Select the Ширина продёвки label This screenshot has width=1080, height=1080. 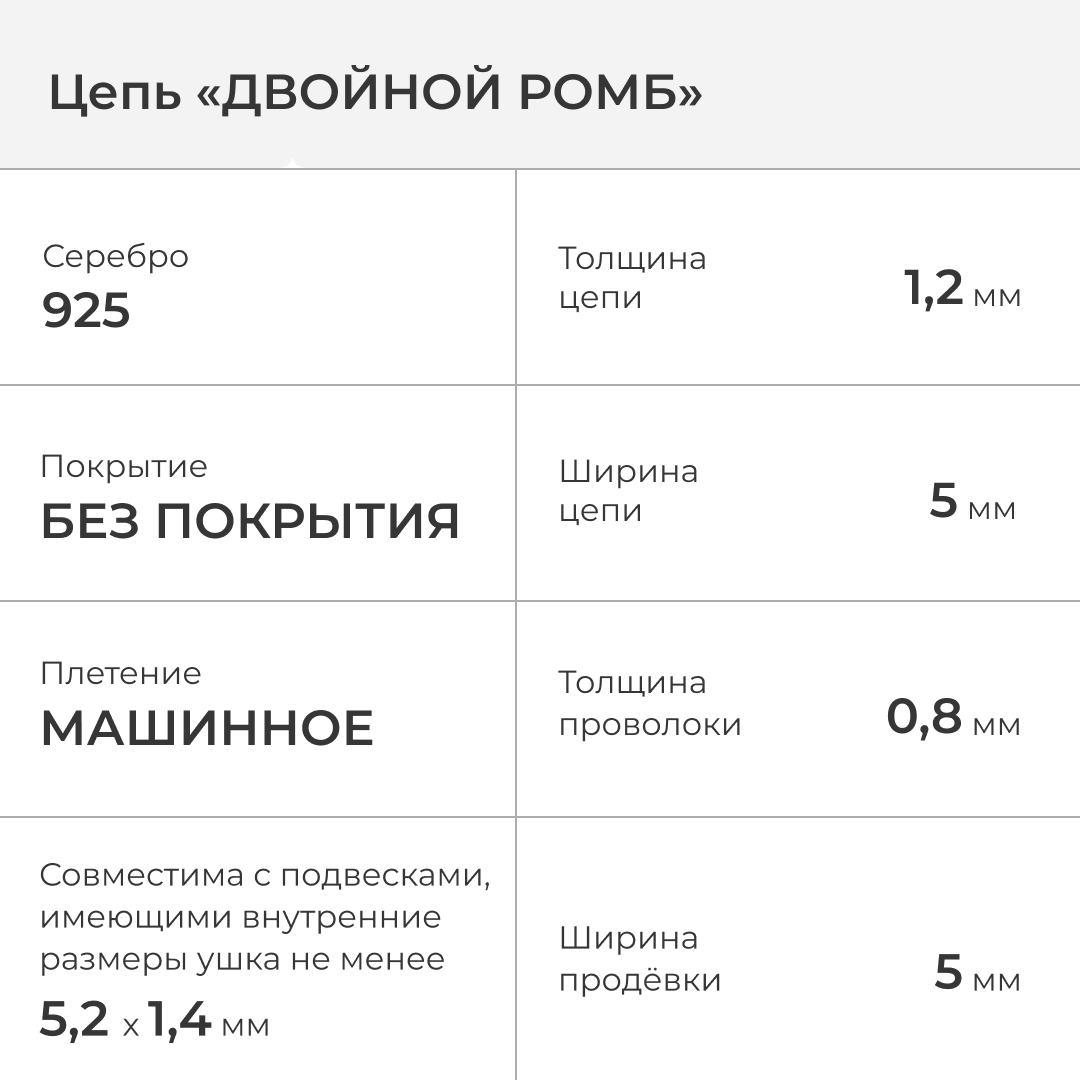[x=640, y=959]
